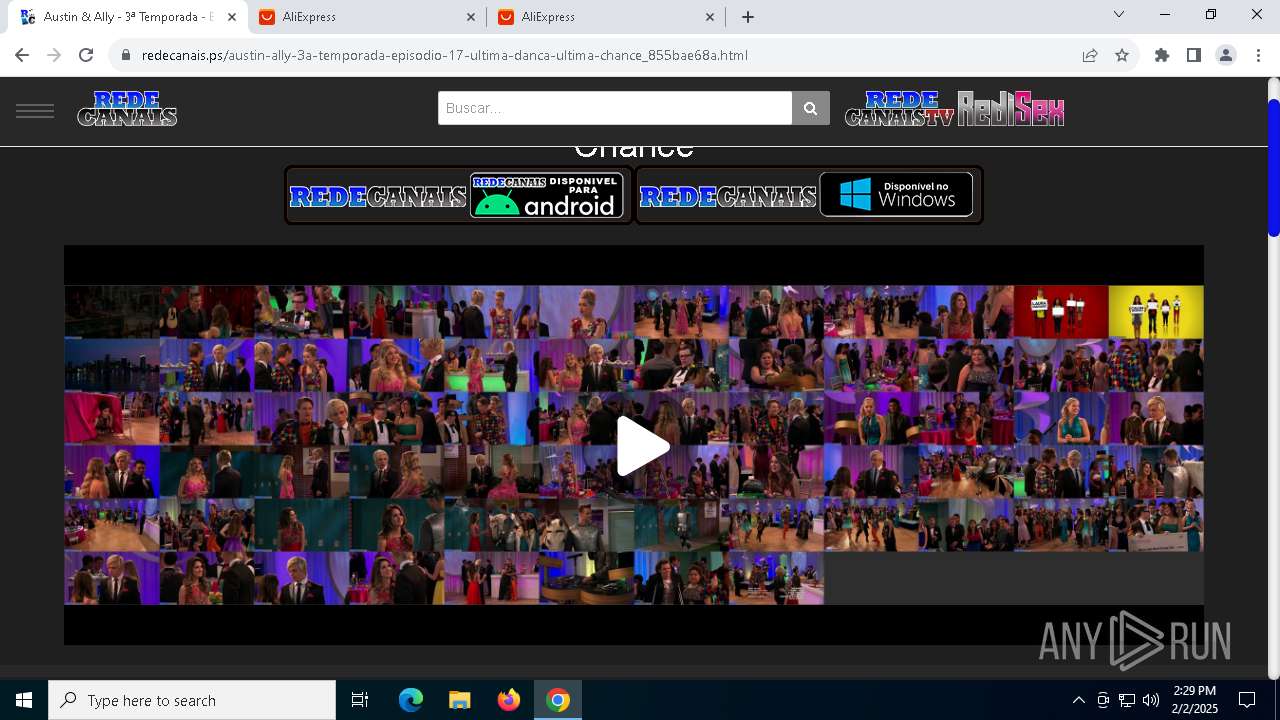Image resolution: width=1280 pixels, height=720 pixels.
Task: Close the second AliExpress tab
Action: [710, 17]
